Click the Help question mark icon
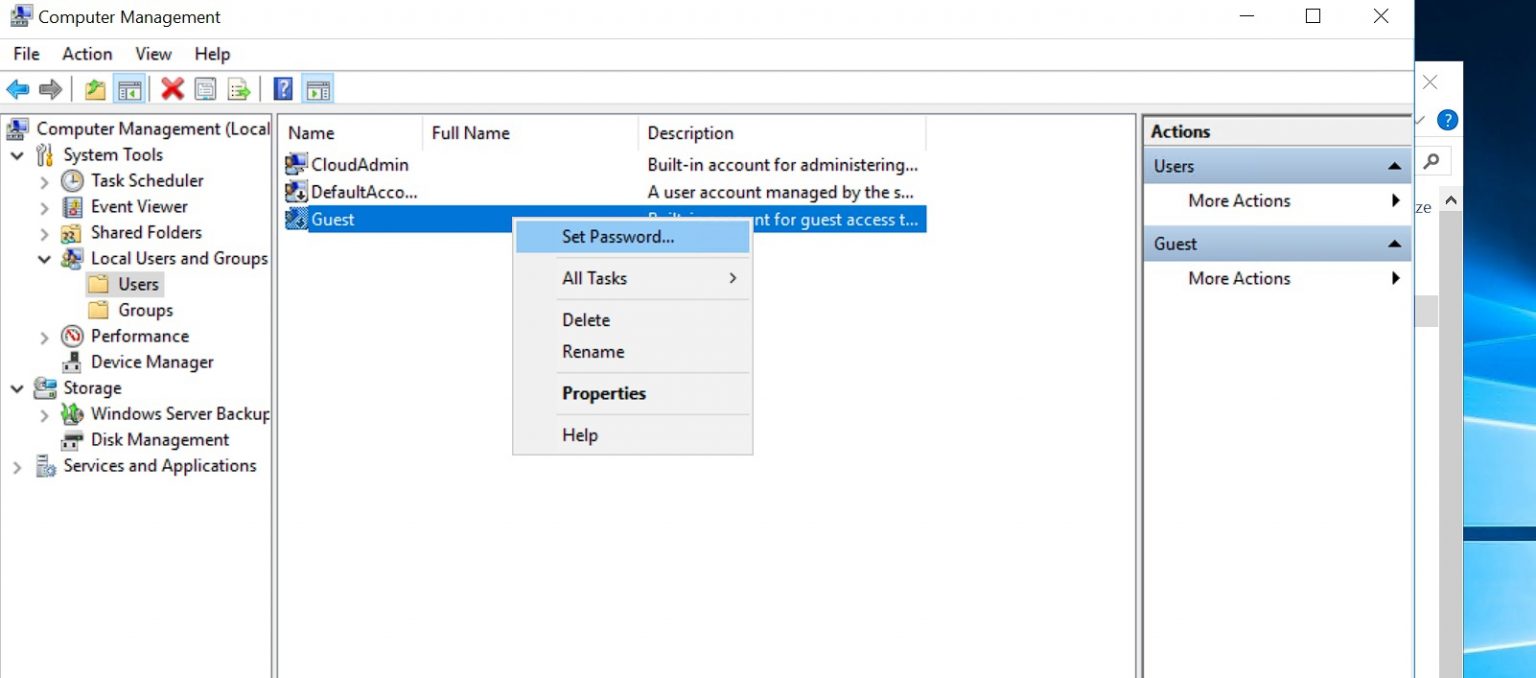The height and width of the screenshot is (678, 1536). 282,88
